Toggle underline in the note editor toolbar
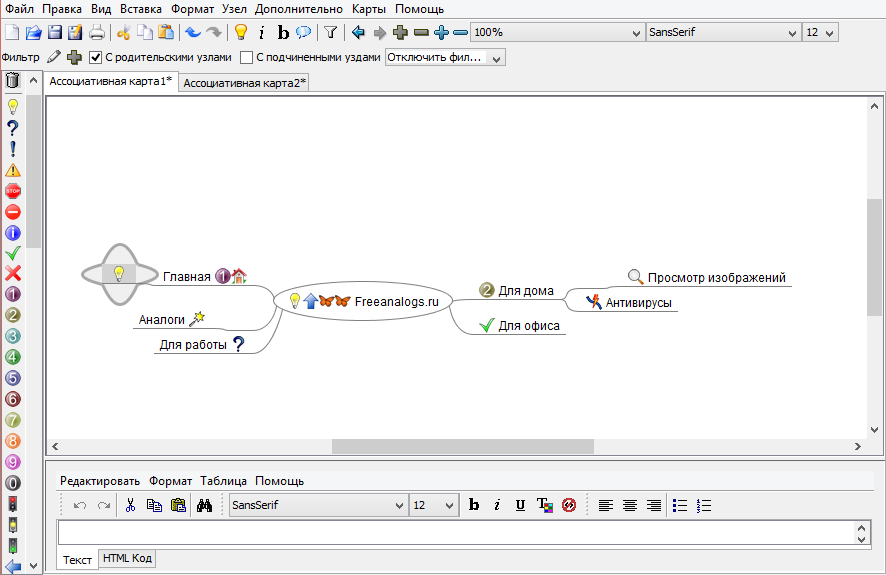The image size is (886, 575). pos(520,505)
